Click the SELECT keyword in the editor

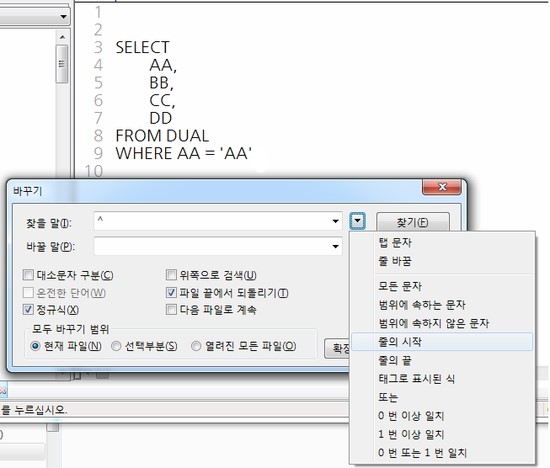[142, 47]
